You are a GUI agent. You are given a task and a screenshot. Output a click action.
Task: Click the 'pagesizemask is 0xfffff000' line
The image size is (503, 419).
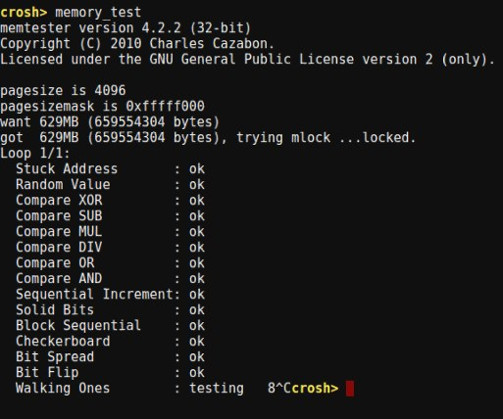point(102,106)
